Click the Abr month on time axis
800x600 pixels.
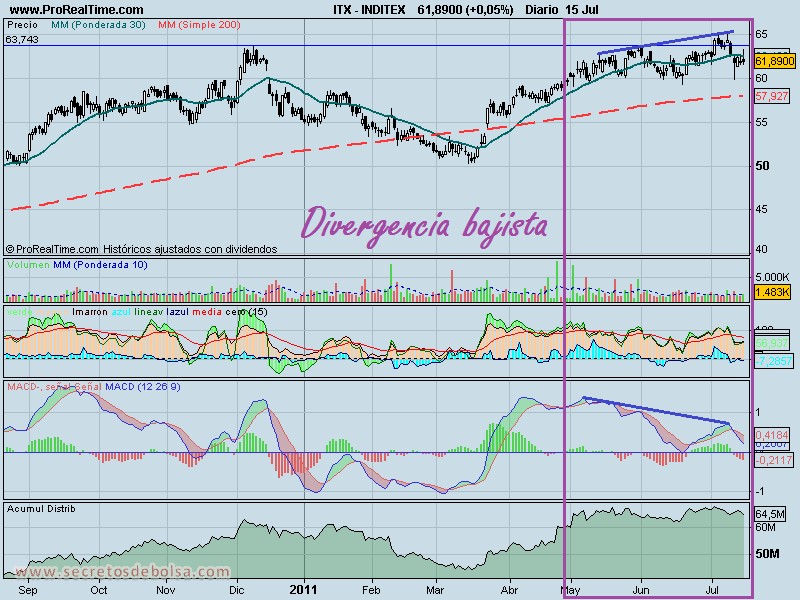point(509,590)
